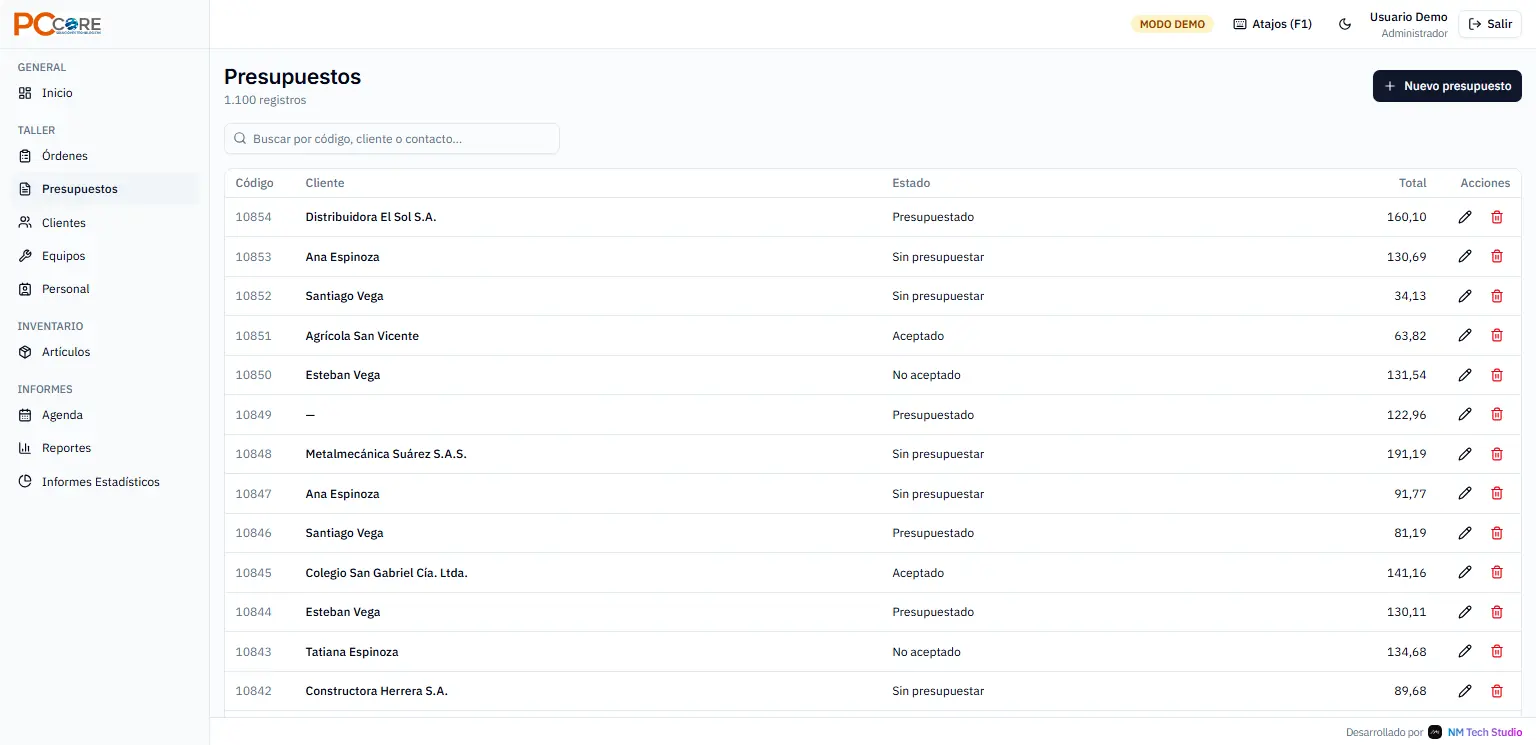Delete quote 10850 trash icon
Image resolution: width=1536 pixels, height=745 pixels.
(x=1497, y=375)
